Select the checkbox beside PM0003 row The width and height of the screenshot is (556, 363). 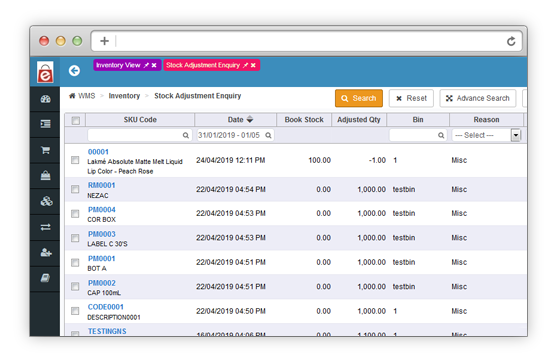click(x=75, y=238)
